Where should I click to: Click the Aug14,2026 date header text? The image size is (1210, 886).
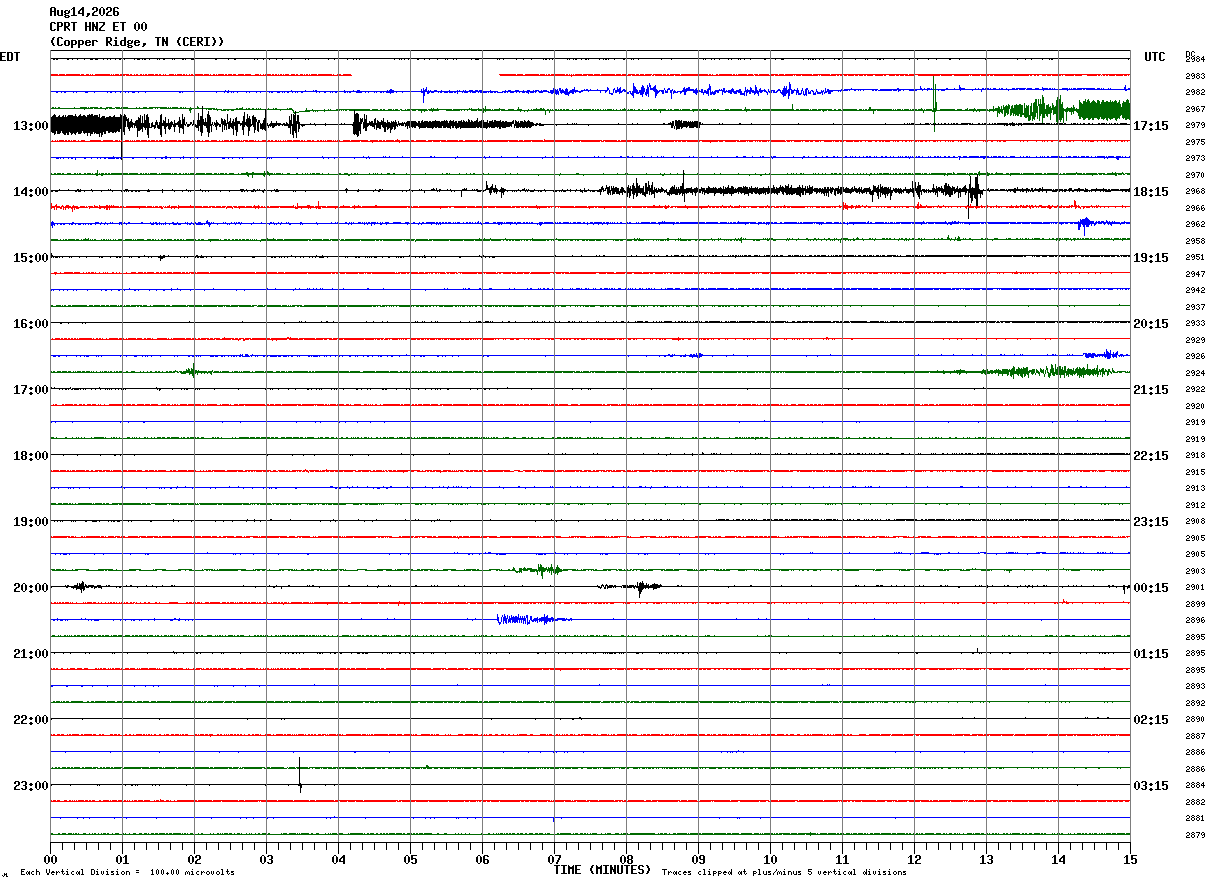[84, 12]
